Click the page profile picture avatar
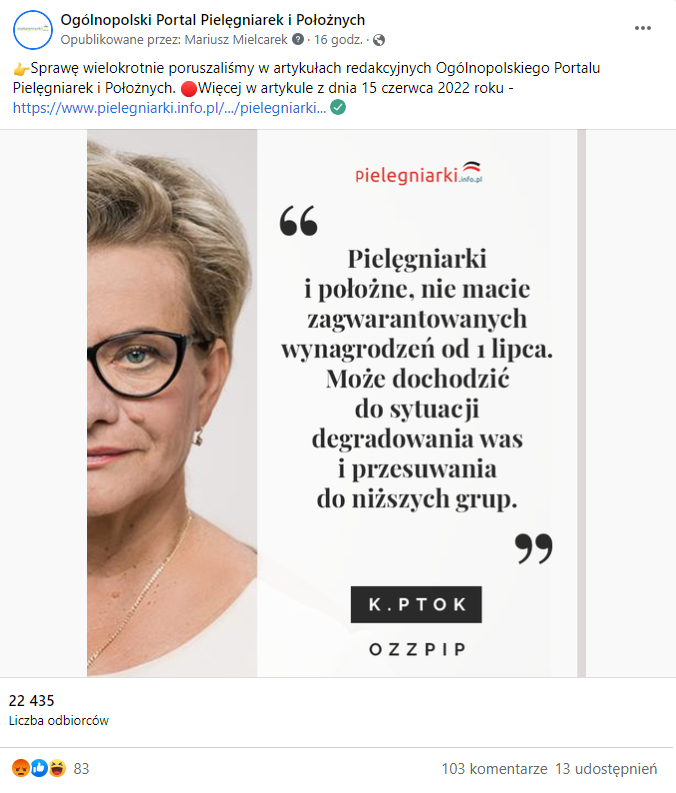 [x=33, y=30]
